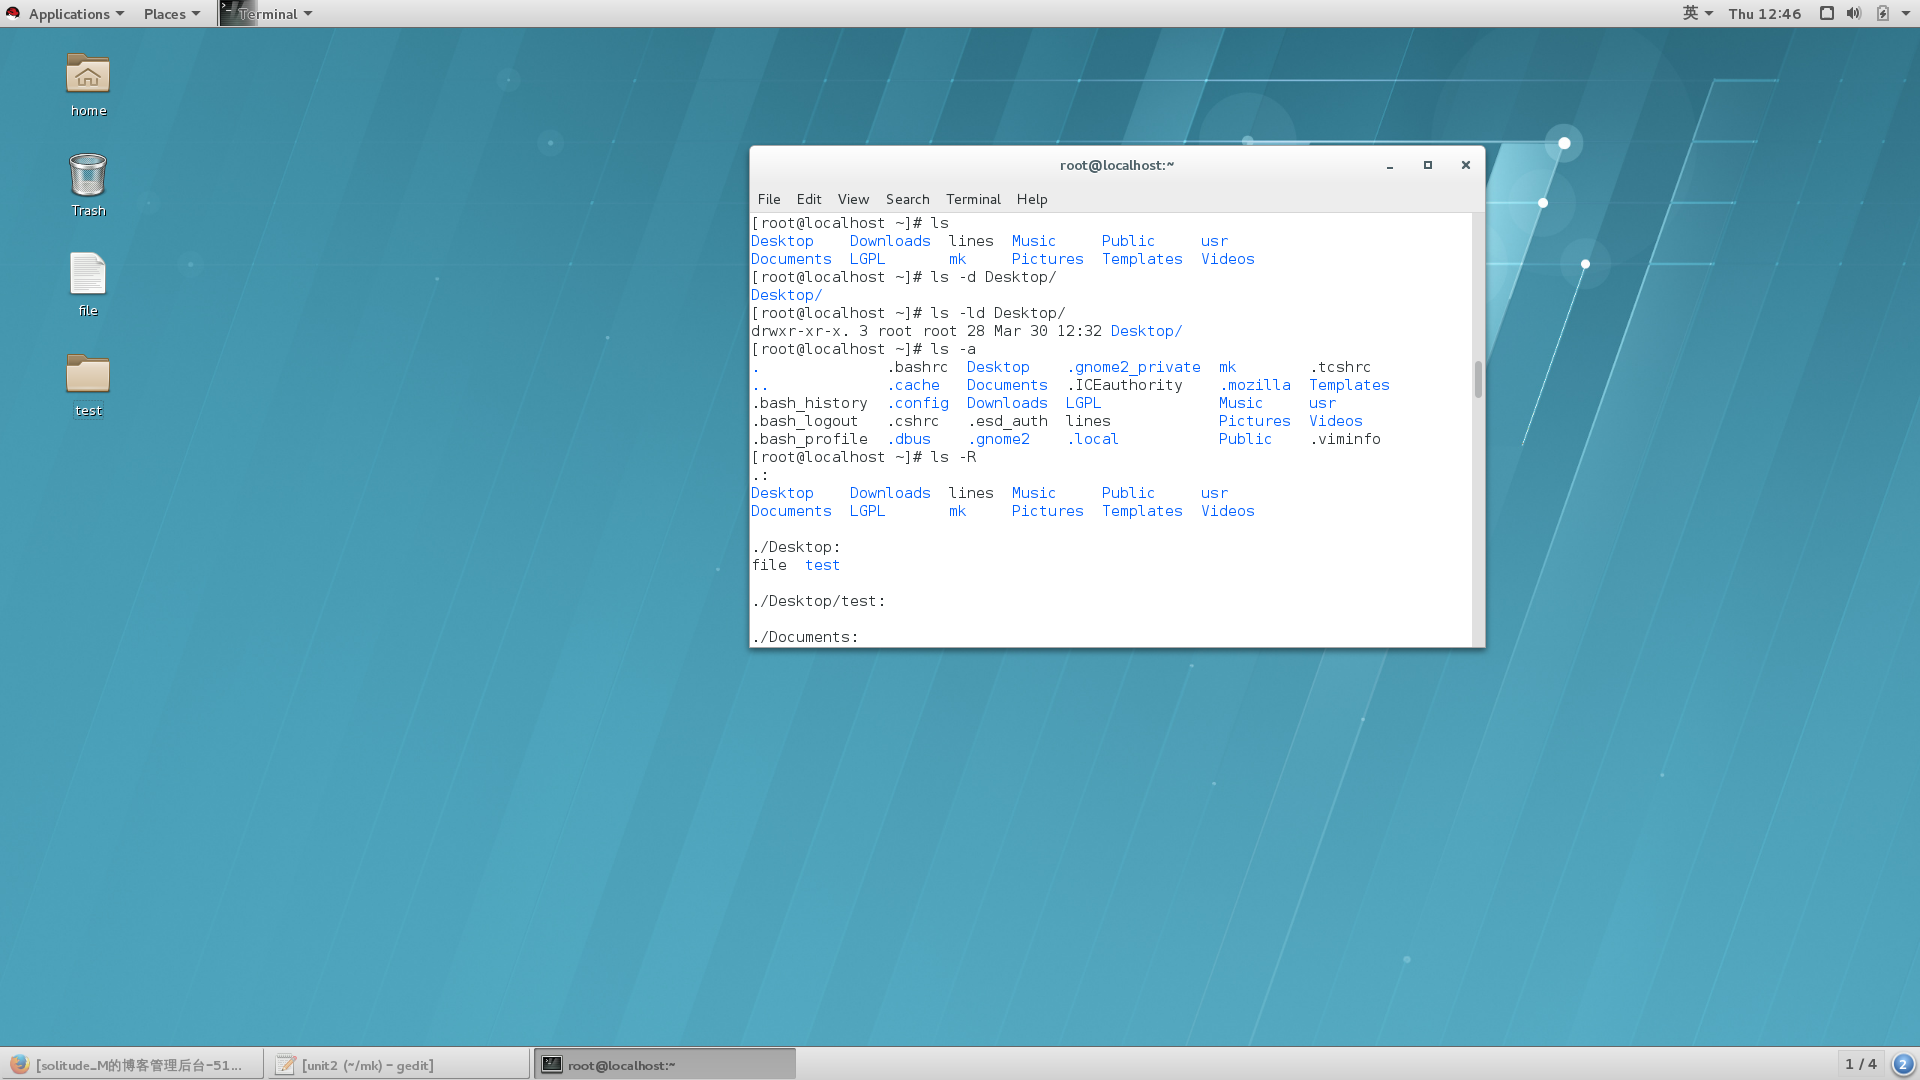Open the File menu in terminal
Image resolution: width=1920 pixels, height=1080 pixels.
[x=769, y=199]
